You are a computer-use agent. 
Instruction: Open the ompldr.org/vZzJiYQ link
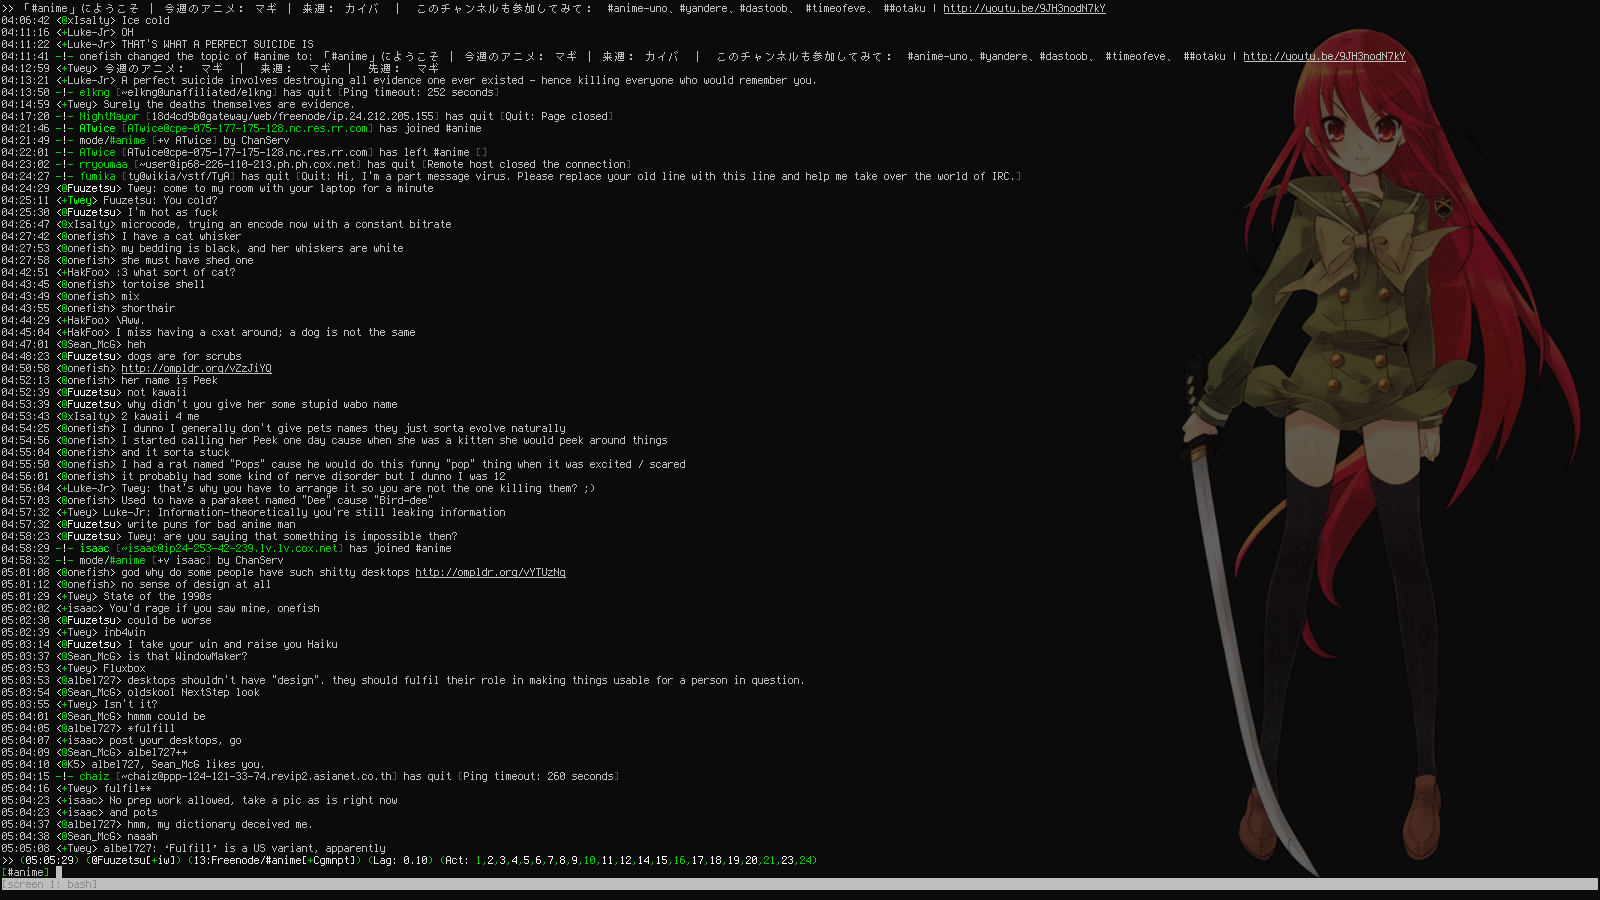(196, 368)
